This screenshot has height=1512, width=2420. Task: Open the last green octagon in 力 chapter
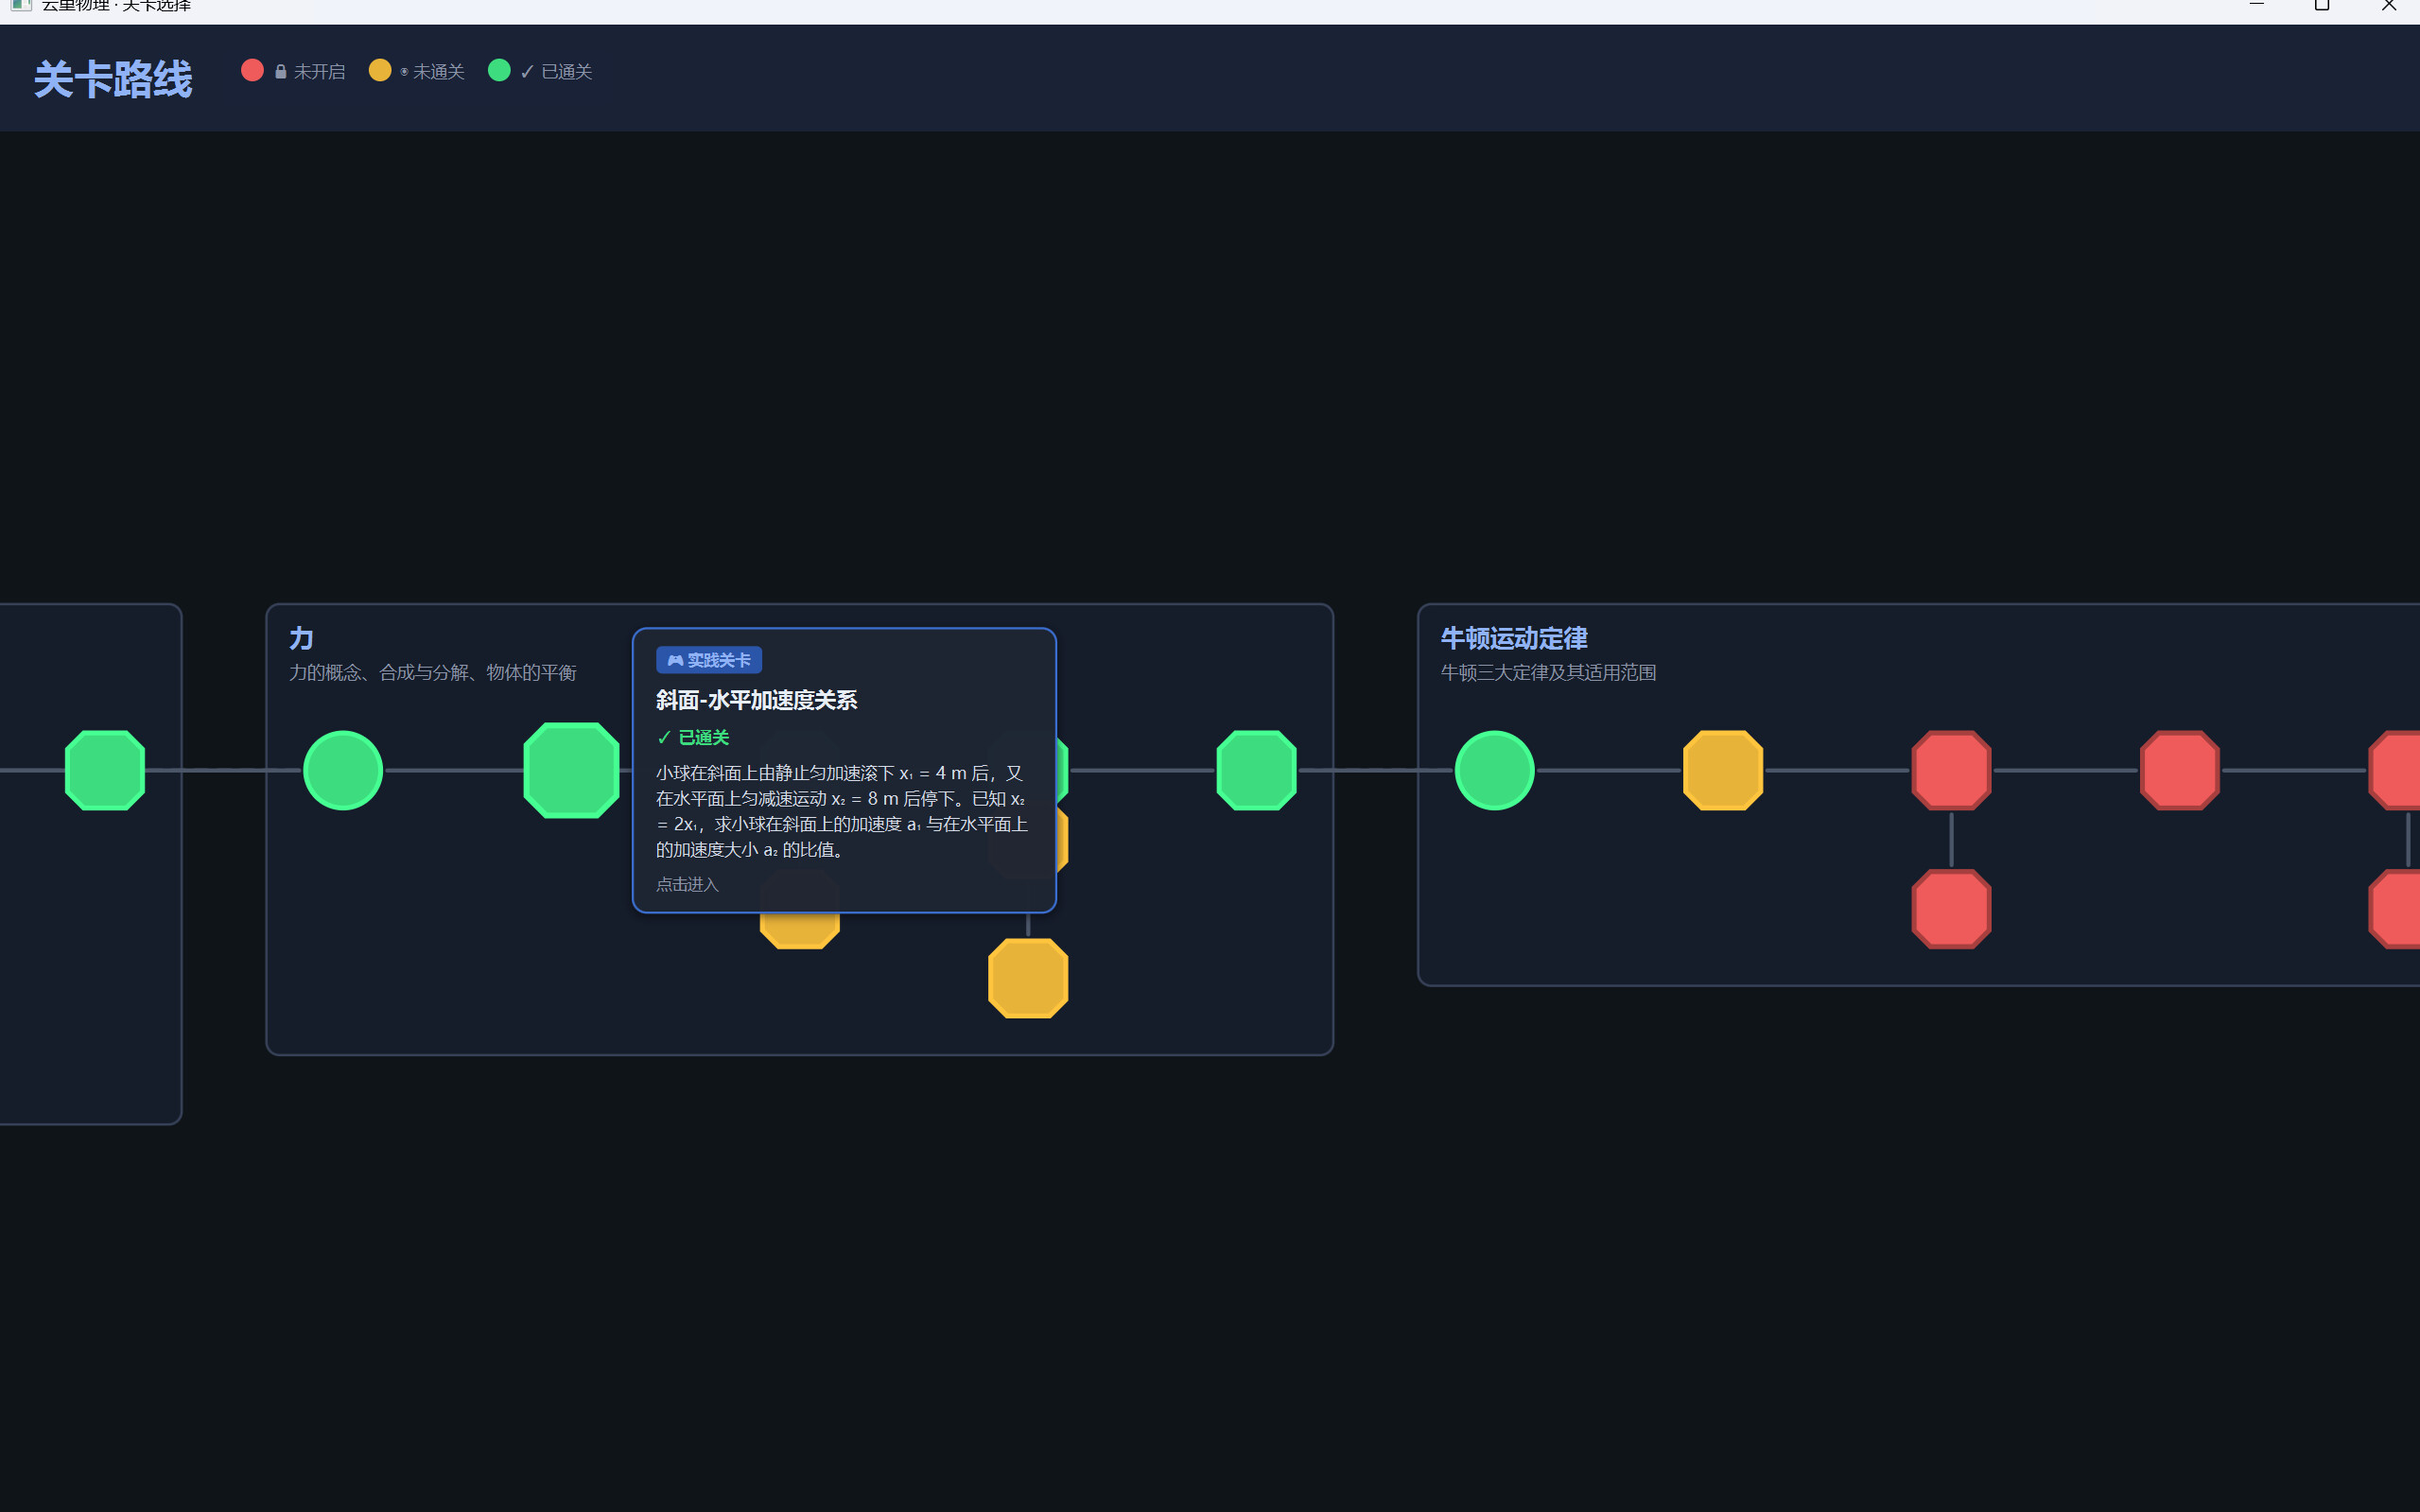pyautogui.click(x=1256, y=770)
